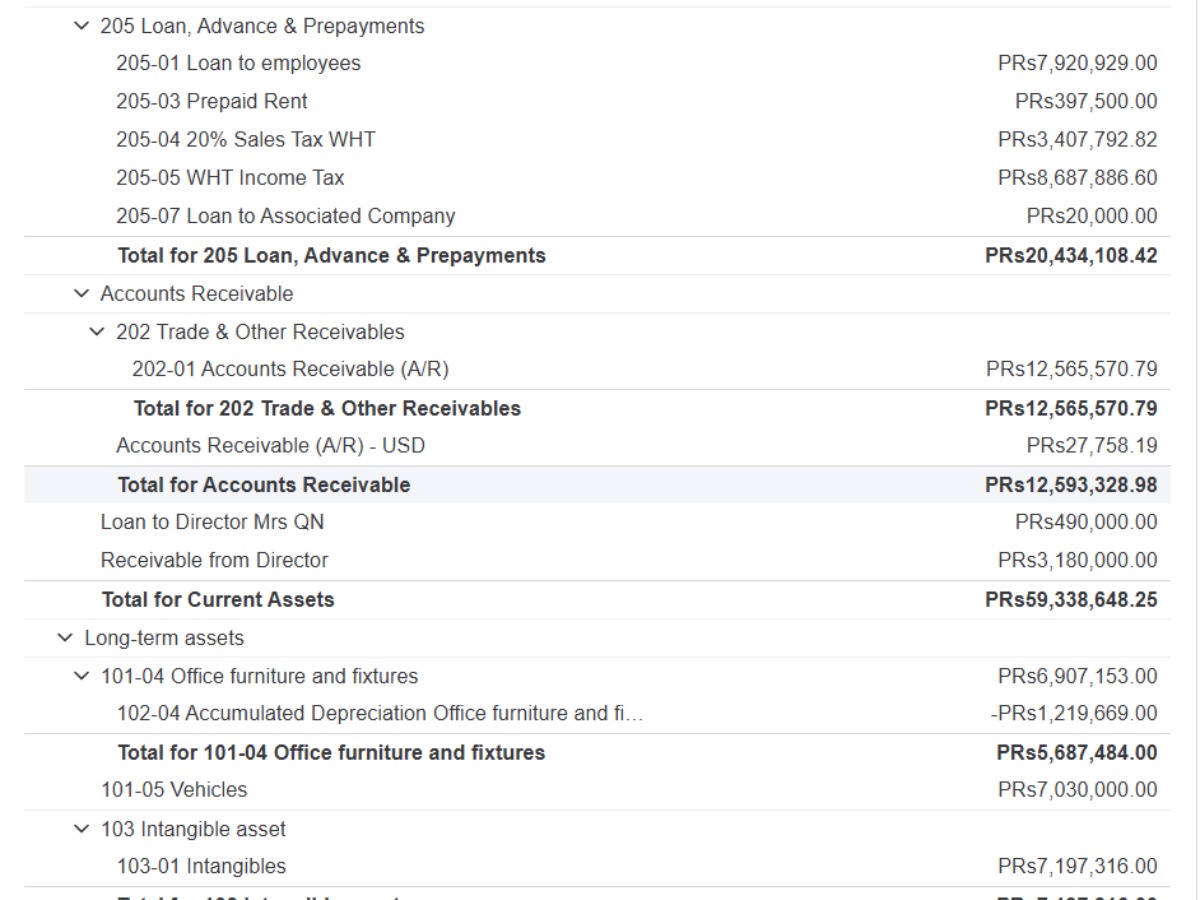Click Total for Accounts Receivable value PRs12,593,328.98
Viewport: 1200px width, 900px height.
click(x=1071, y=485)
